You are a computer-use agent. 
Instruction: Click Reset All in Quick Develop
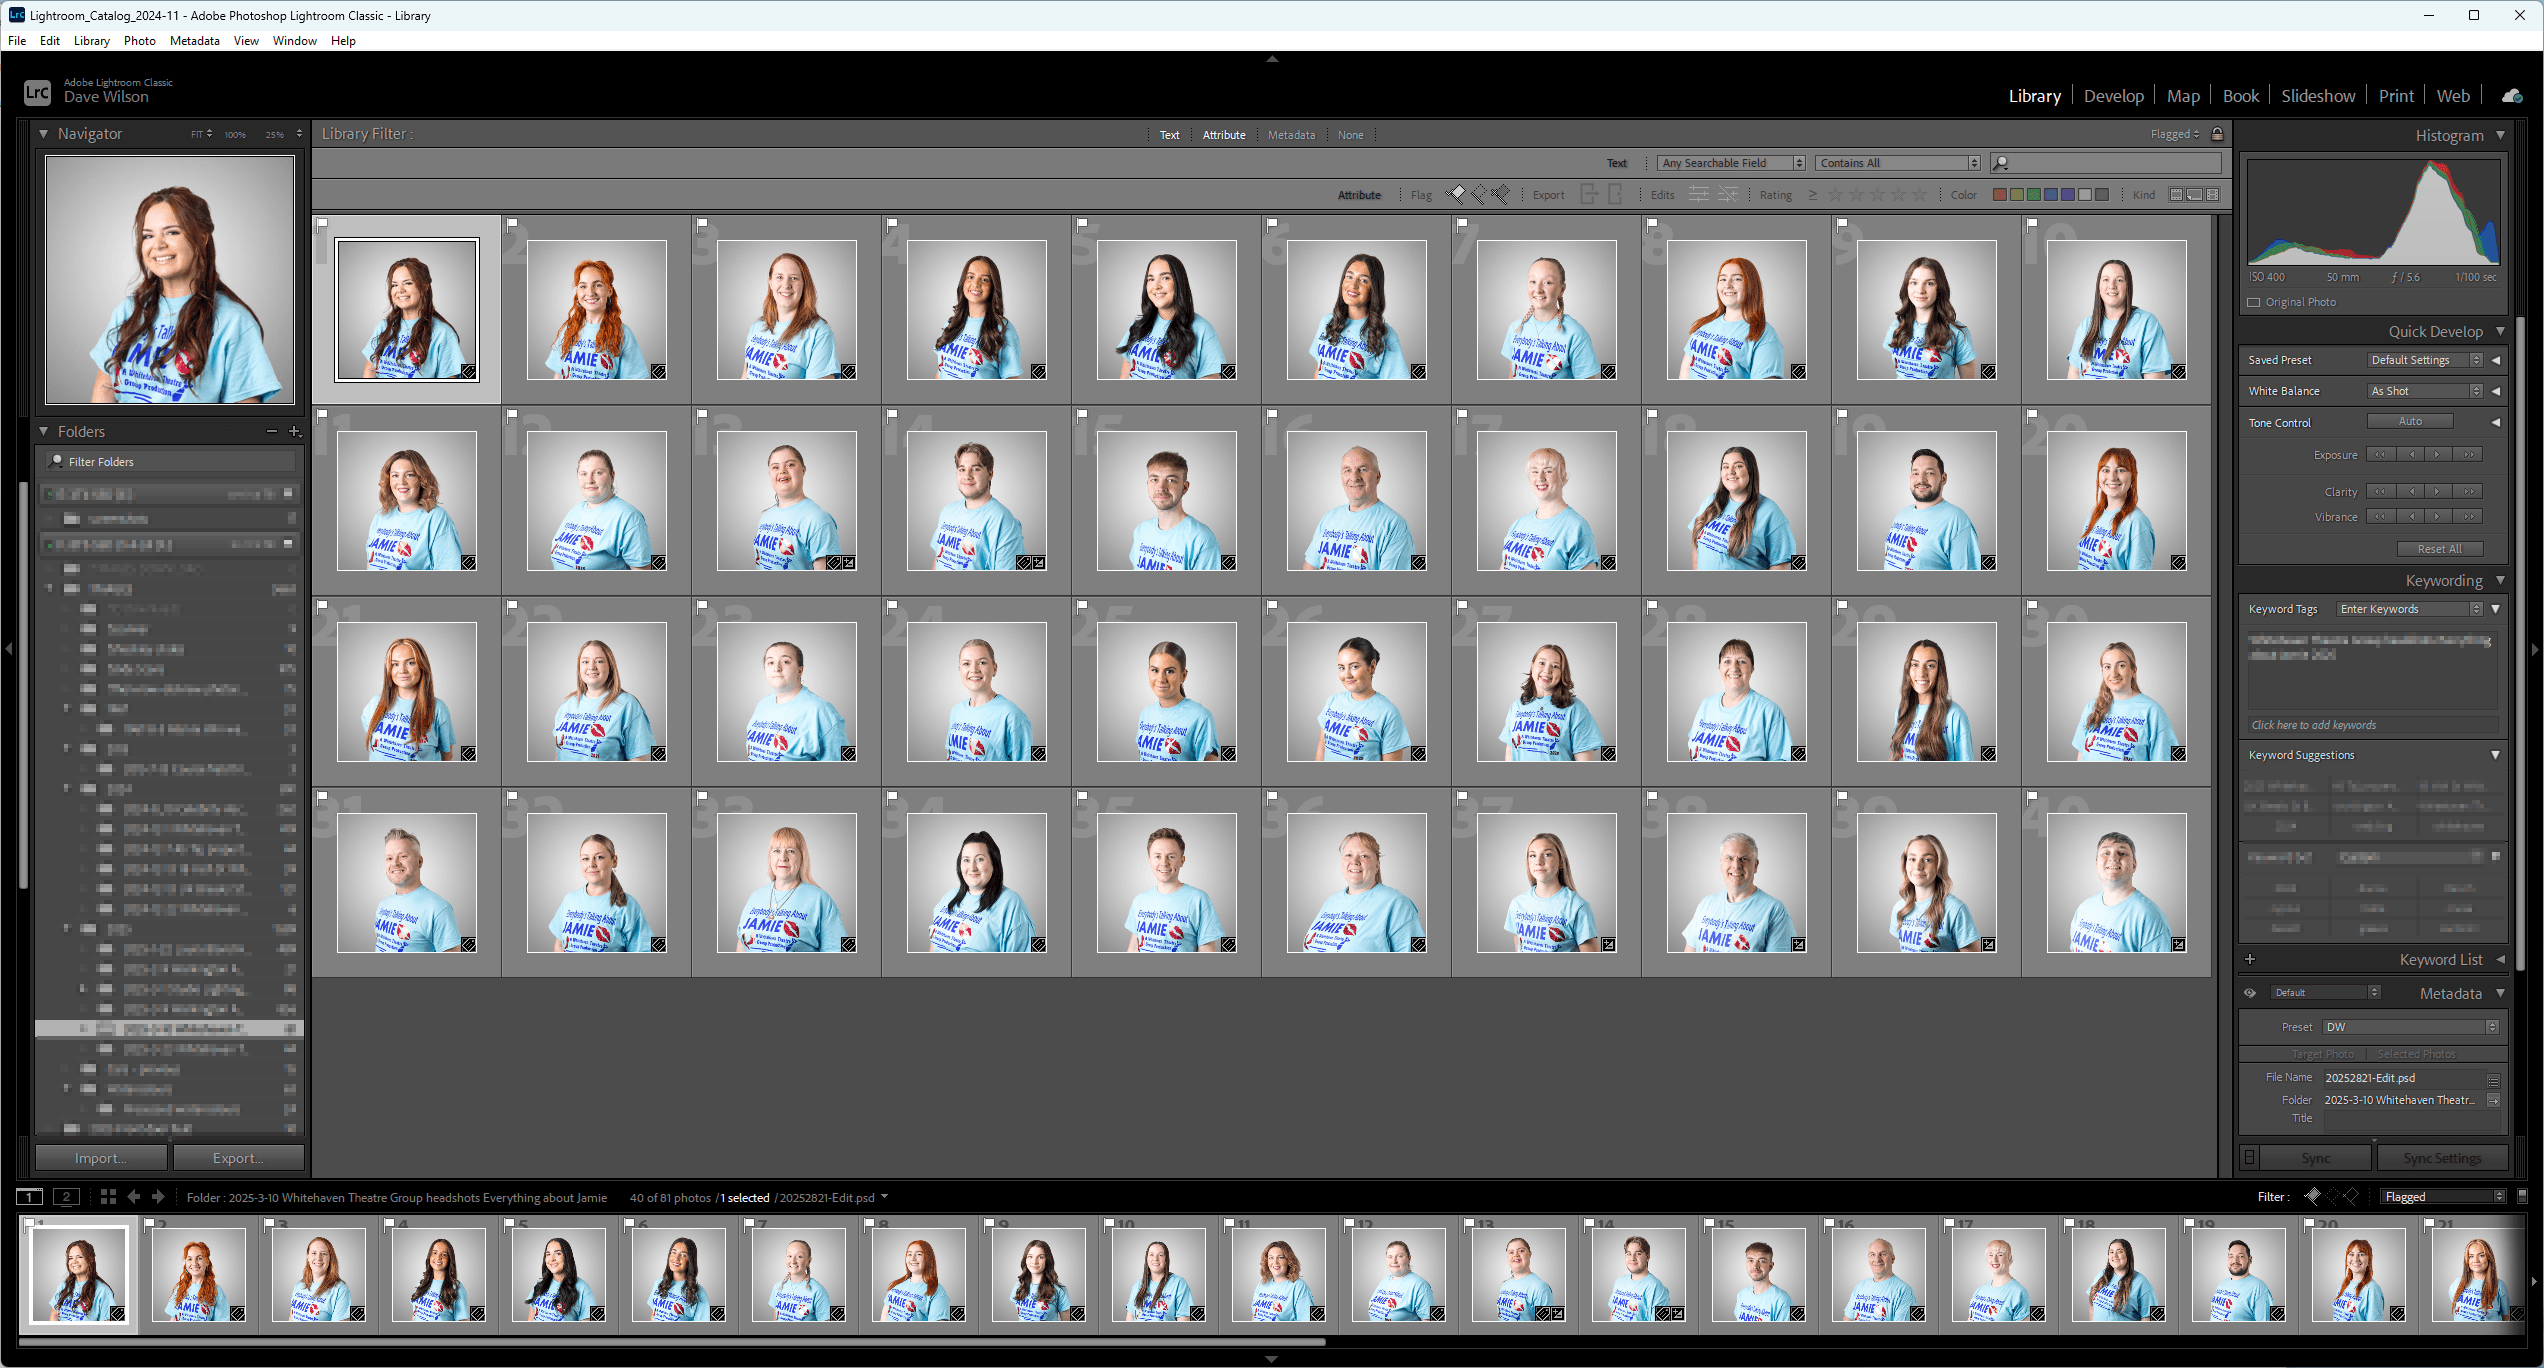(x=2439, y=549)
